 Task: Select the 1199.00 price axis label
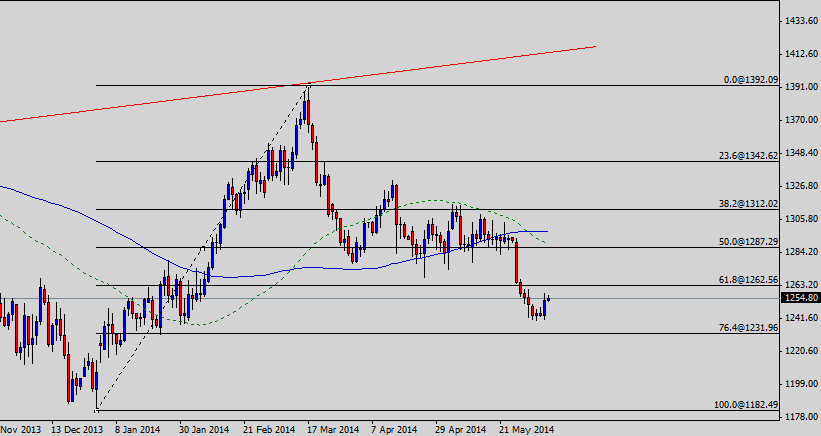tap(799, 384)
